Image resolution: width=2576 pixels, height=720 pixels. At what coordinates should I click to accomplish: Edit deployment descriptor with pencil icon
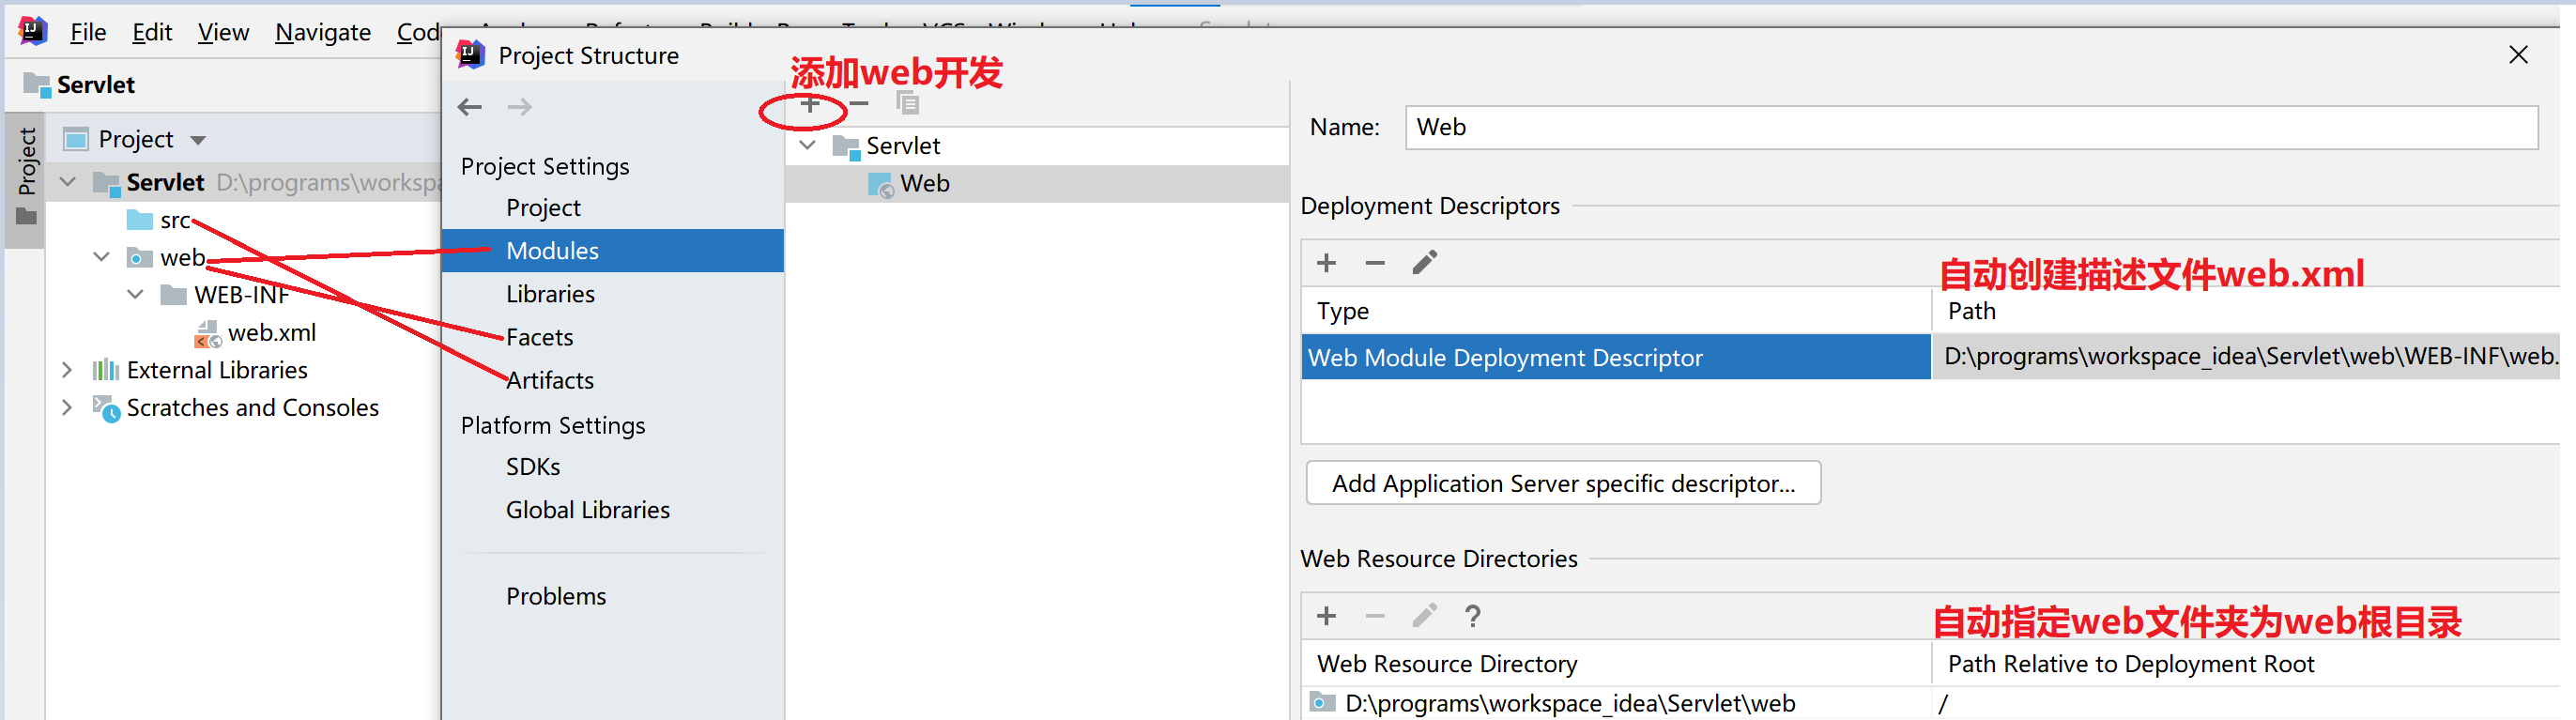[x=1424, y=263]
